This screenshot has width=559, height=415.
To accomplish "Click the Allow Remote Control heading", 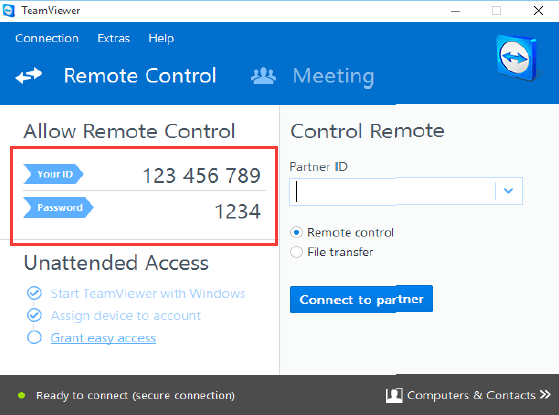I will pos(129,131).
